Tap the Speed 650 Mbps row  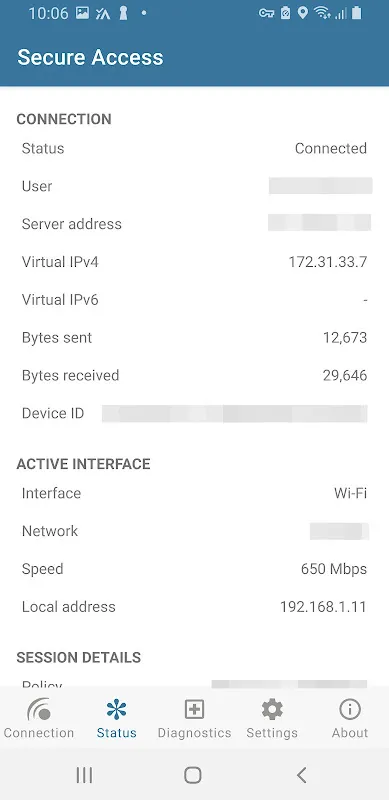pos(194,569)
